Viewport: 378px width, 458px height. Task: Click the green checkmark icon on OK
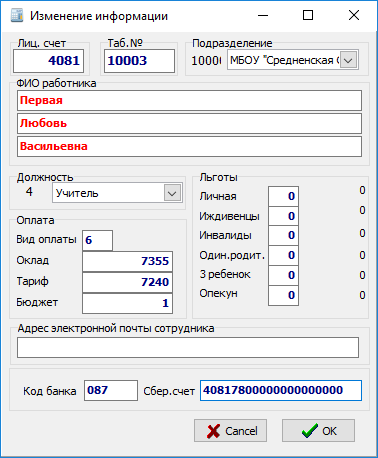tap(310, 431)
